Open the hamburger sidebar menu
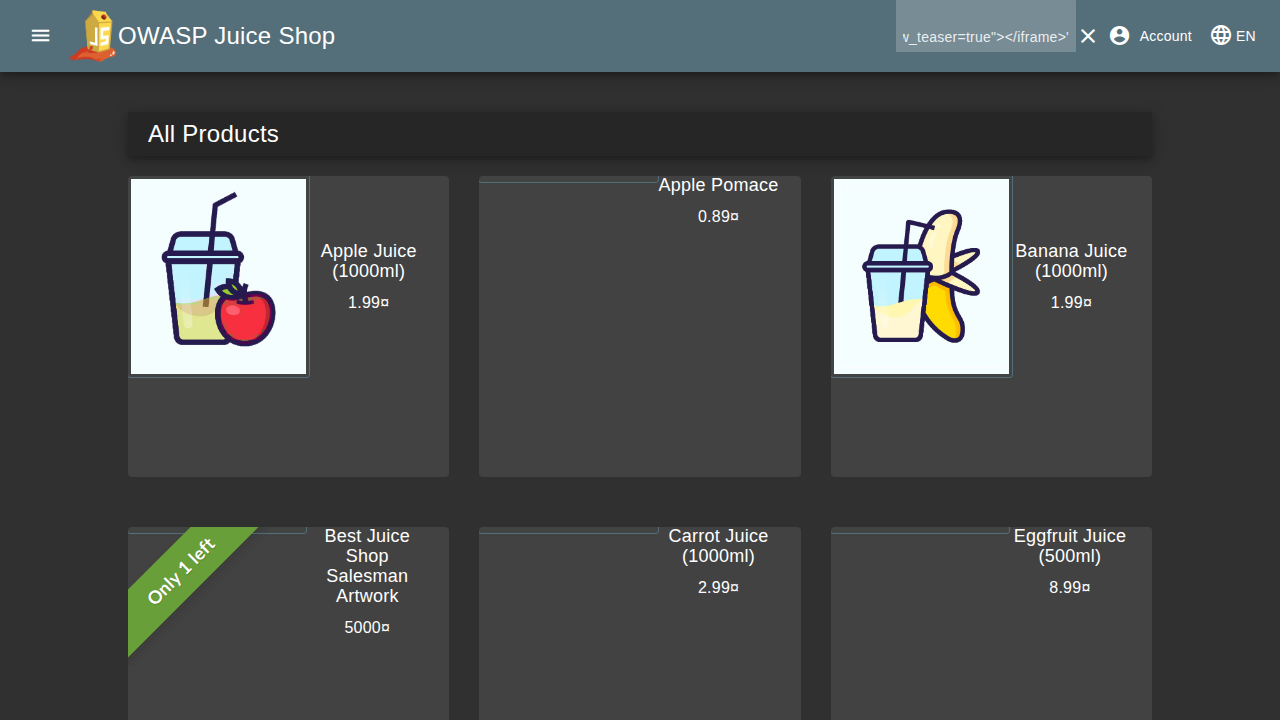Screen dimensions: 1280x720 pyautogui.click(x=40, y=36)
